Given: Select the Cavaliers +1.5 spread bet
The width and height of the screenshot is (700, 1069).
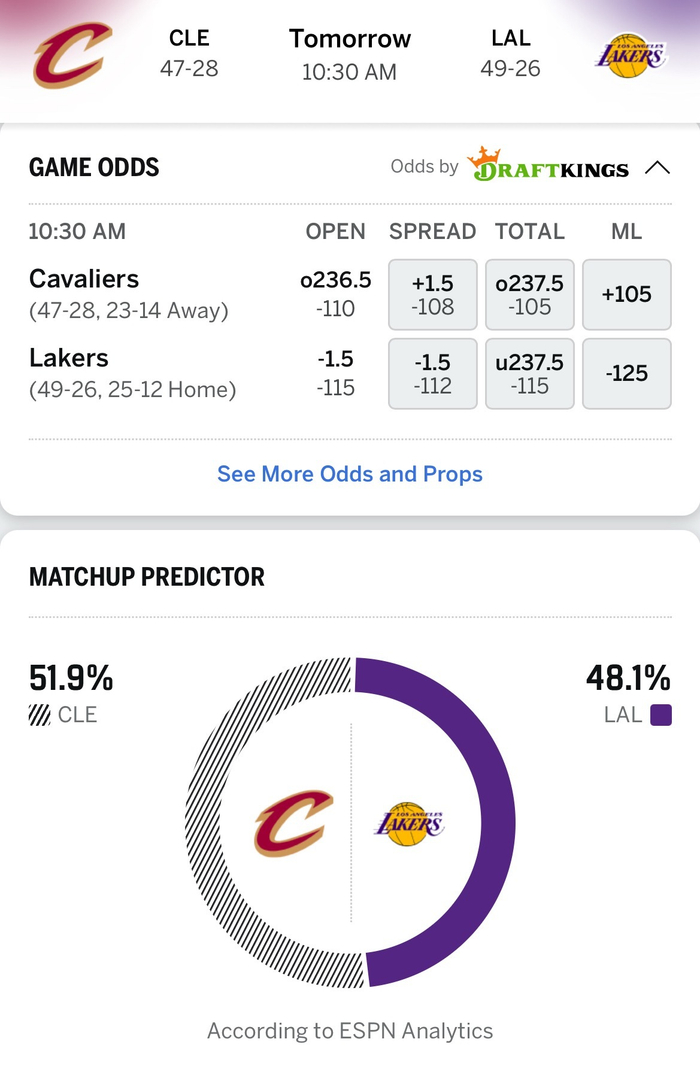Looking at the screenshot, I should click(x=432, y=293).
